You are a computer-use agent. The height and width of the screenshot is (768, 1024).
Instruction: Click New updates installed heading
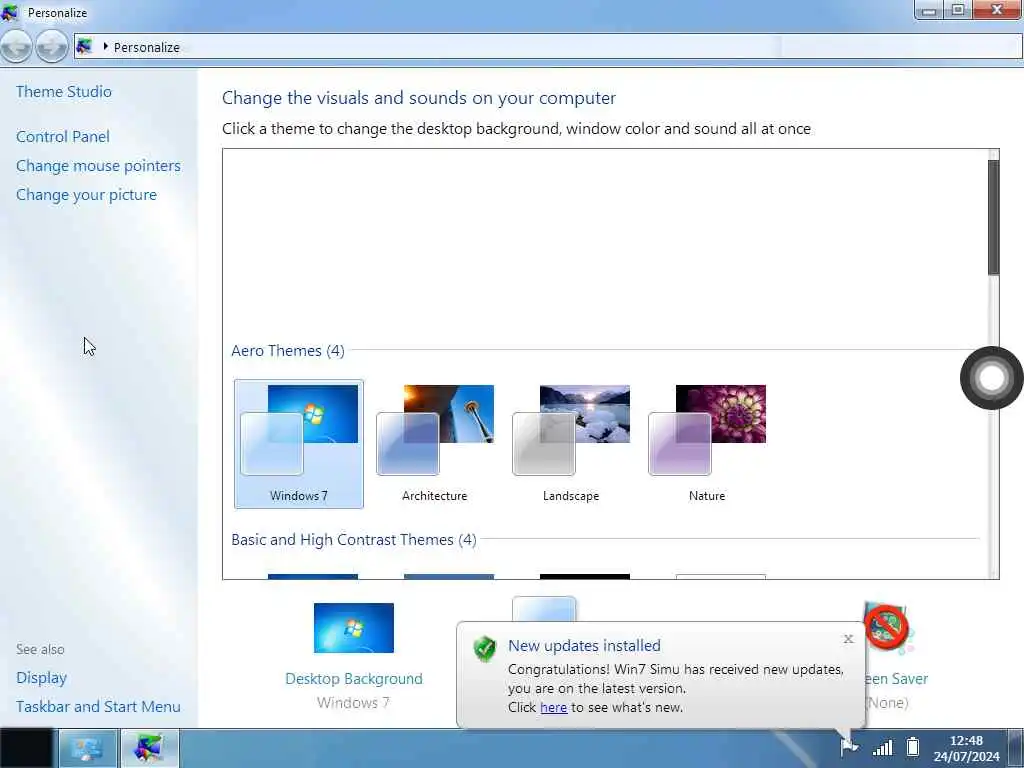[584, 645]
